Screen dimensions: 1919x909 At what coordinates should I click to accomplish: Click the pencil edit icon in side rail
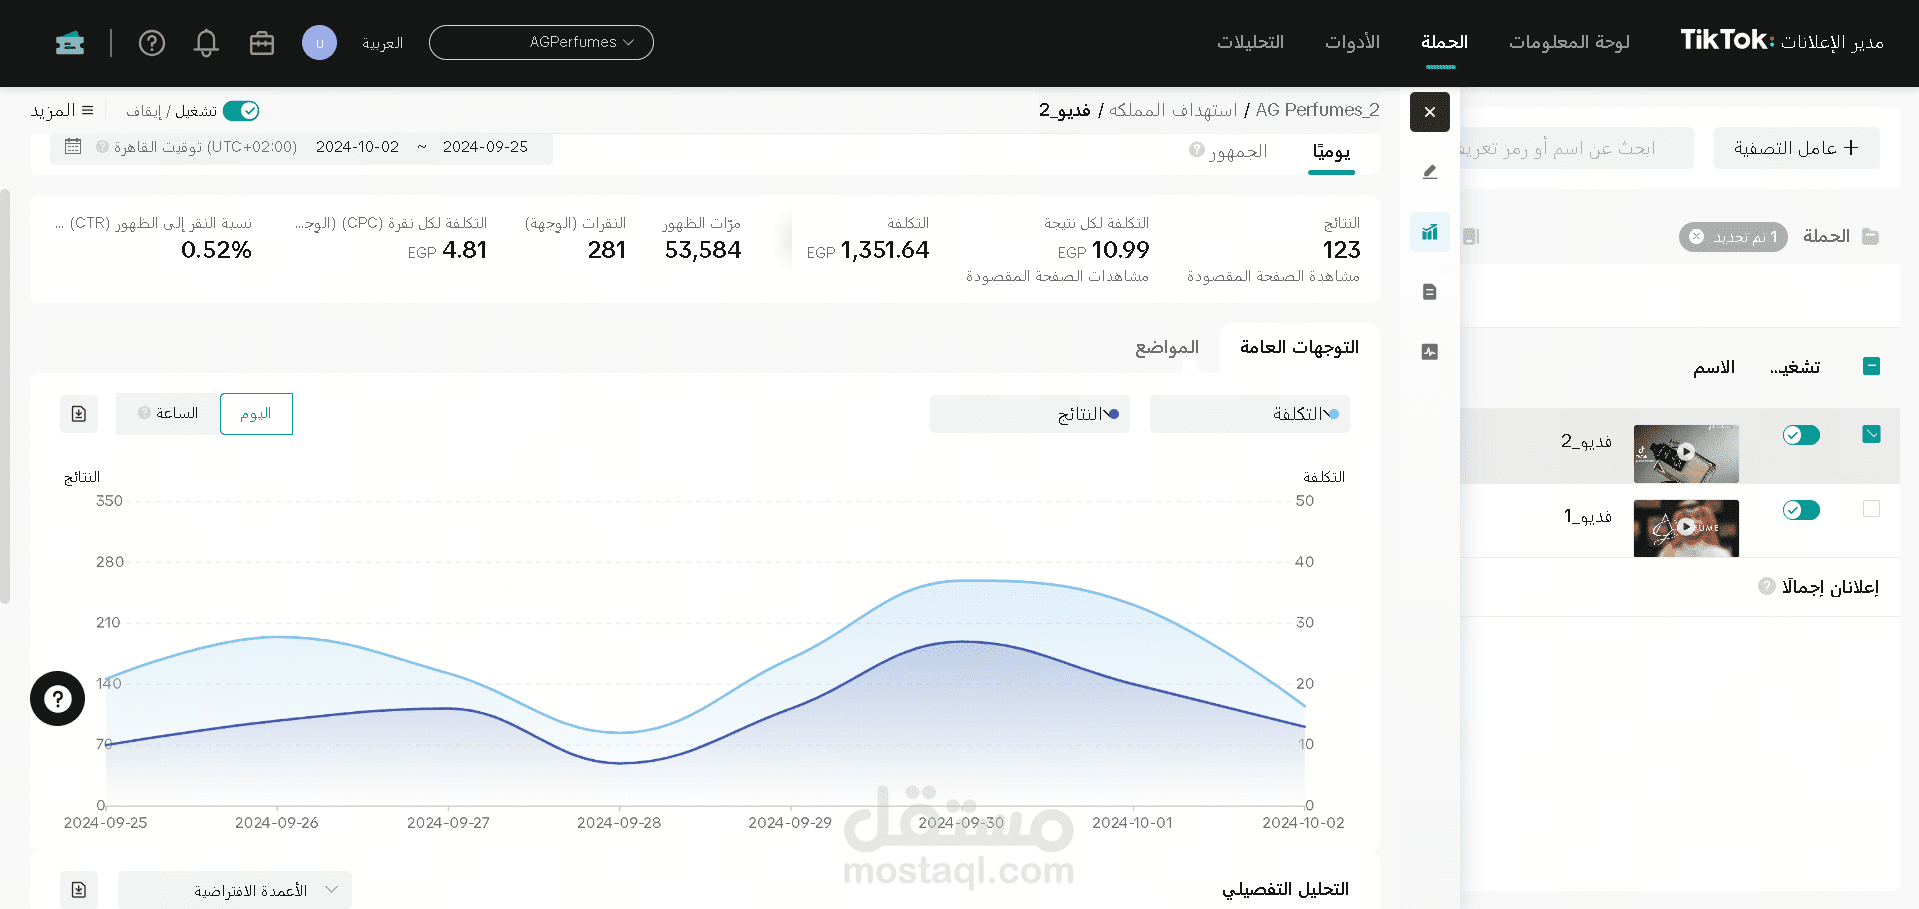click(x=1430, y=172)
